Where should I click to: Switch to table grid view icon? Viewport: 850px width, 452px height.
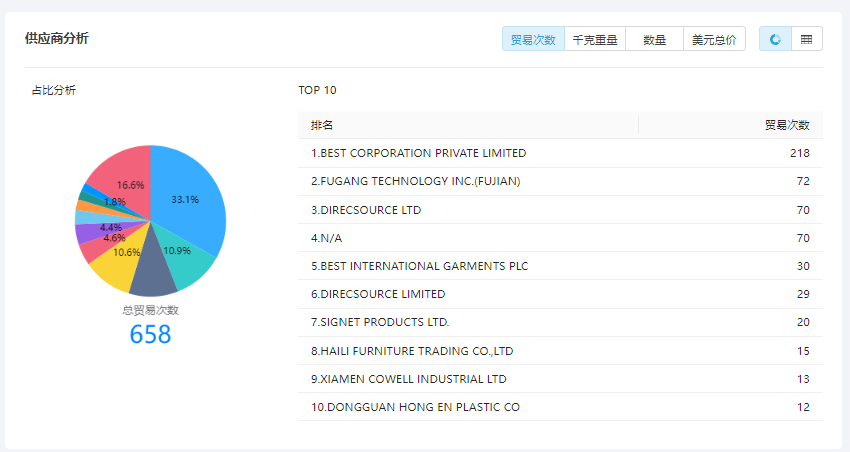tap(806, 40)
